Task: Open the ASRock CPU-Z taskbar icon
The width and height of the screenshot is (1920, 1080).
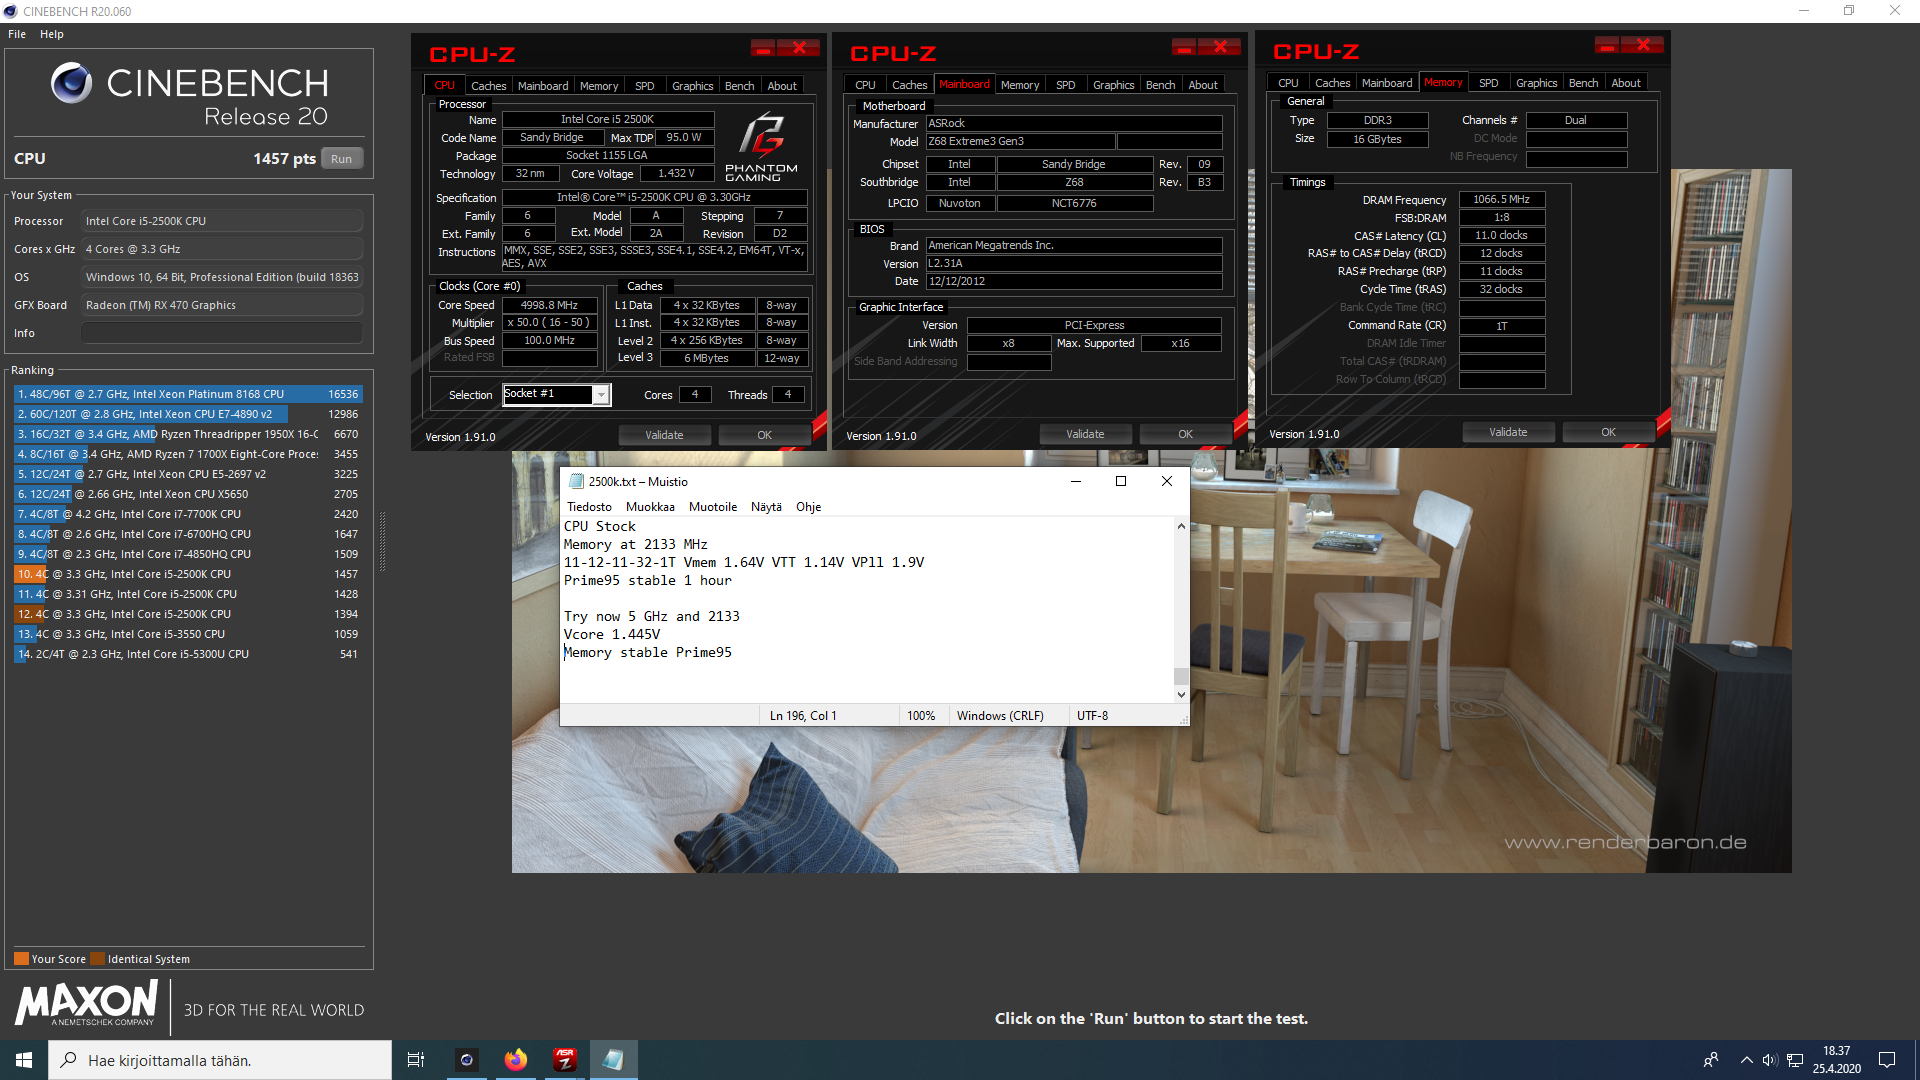Action: (x=564, y=1060)
